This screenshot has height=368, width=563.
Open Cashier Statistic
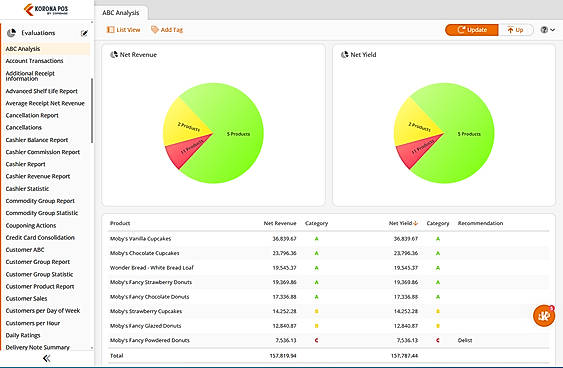click(27, 189)
